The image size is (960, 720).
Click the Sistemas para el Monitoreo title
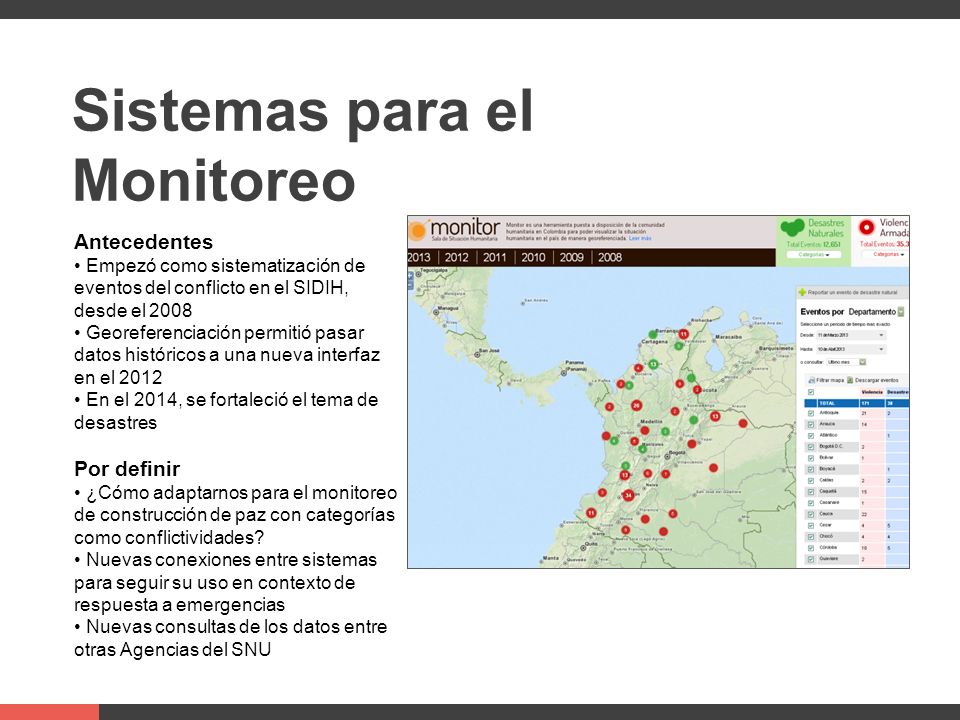[303, 145]
